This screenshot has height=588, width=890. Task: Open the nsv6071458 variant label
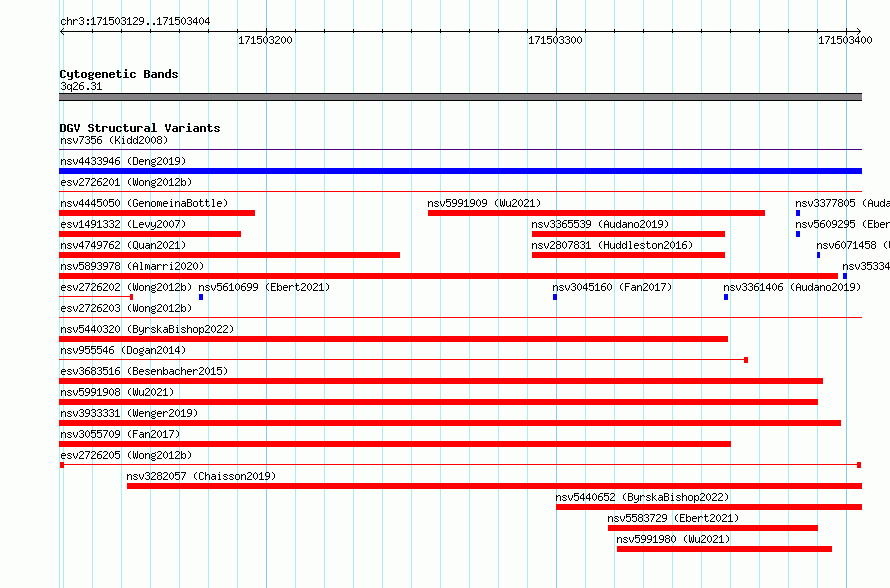[853, 245]
